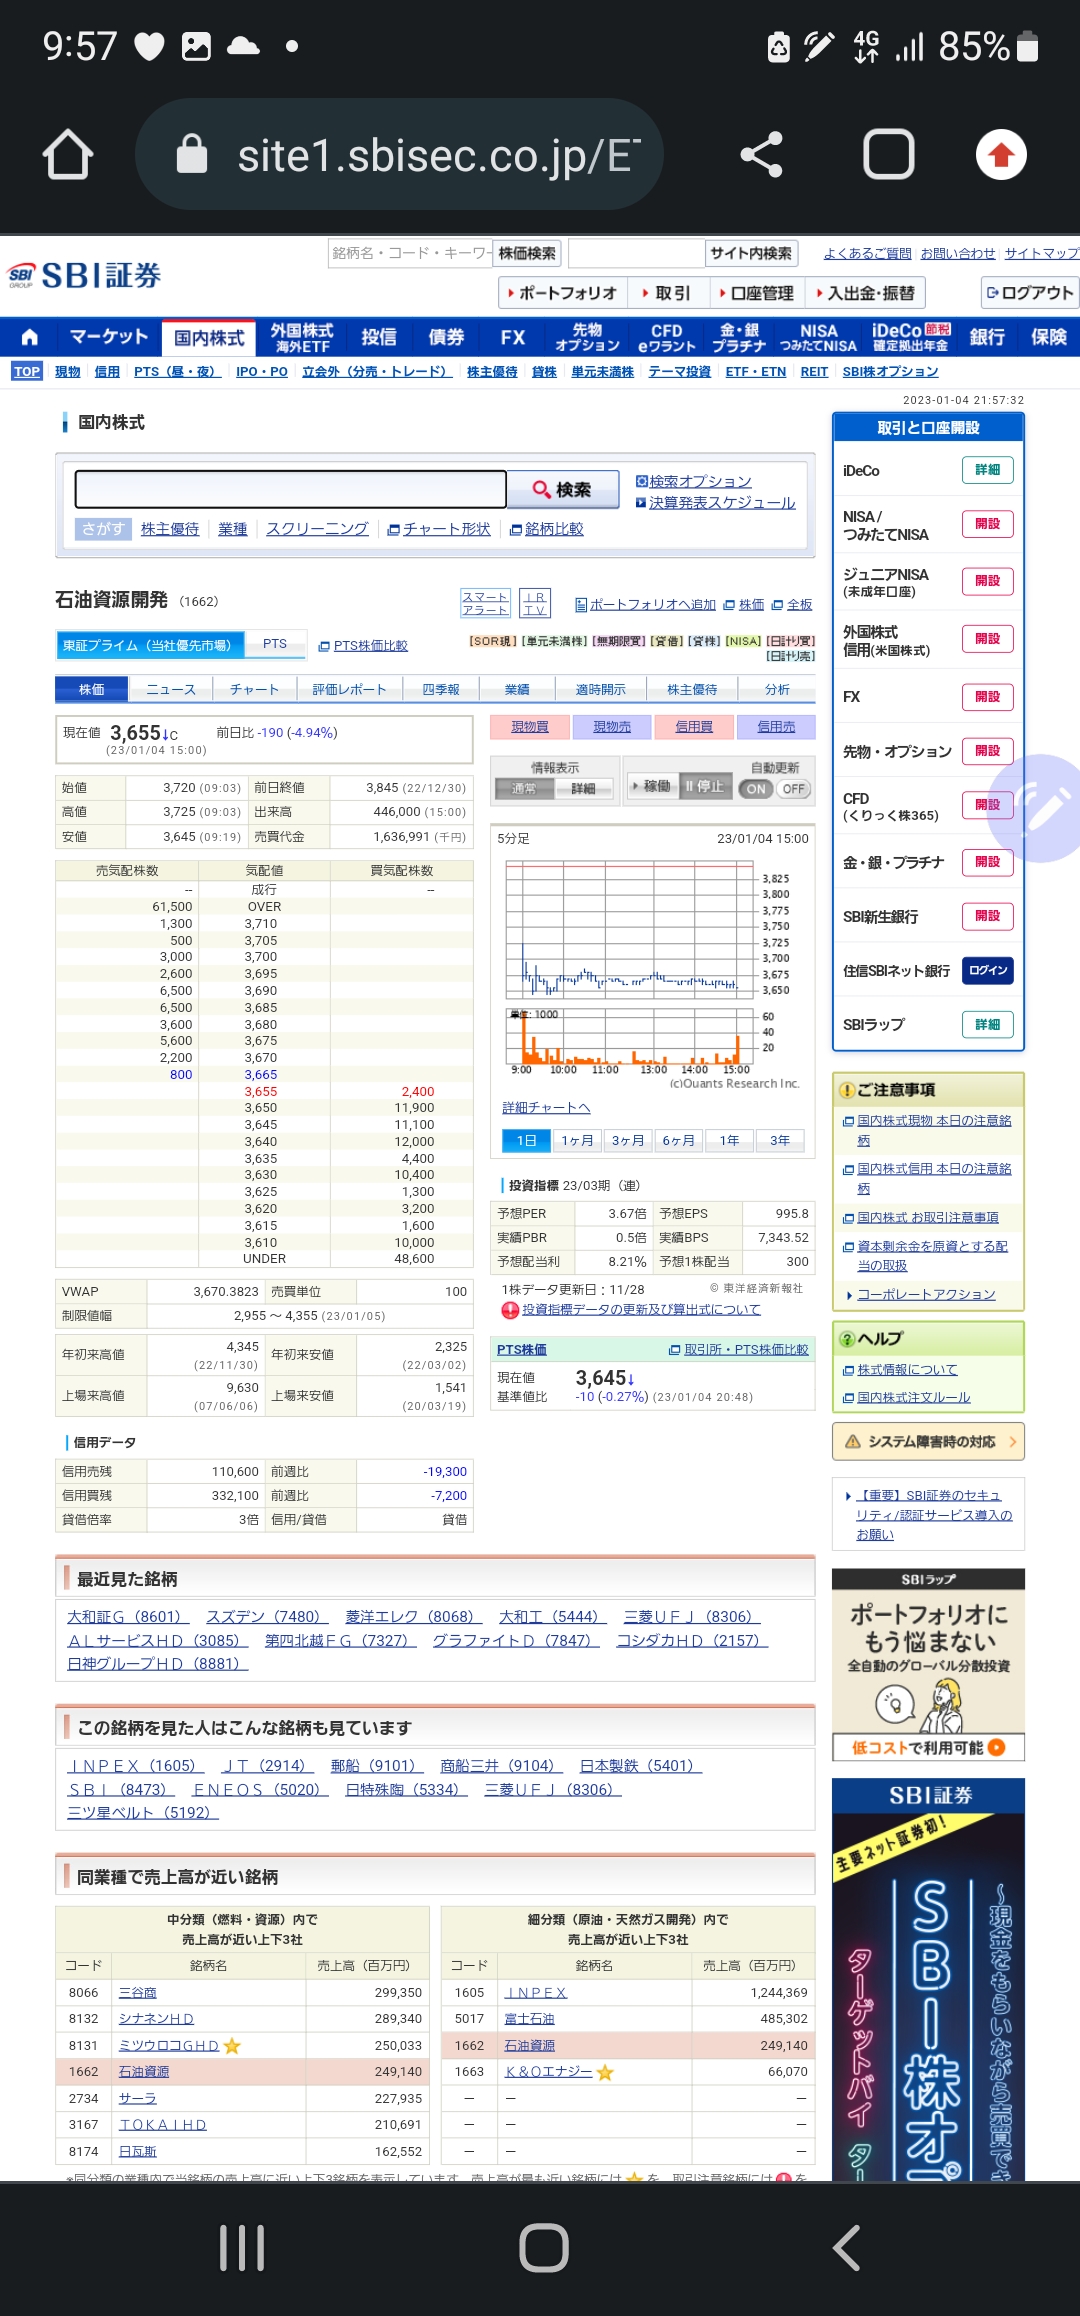Image resolution: width=1080 pixels, height=2316 pixels.
Task: Open the INPEX (1605) related stock link
Action: (x=135, y=1766)
